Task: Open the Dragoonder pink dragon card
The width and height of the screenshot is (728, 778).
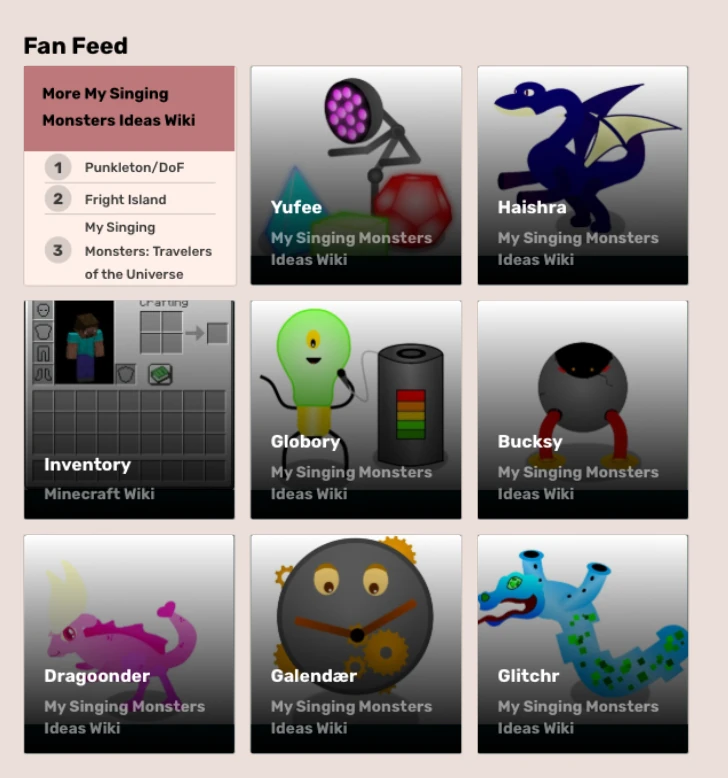Action: pyautogui.click(x=129, y=644)
